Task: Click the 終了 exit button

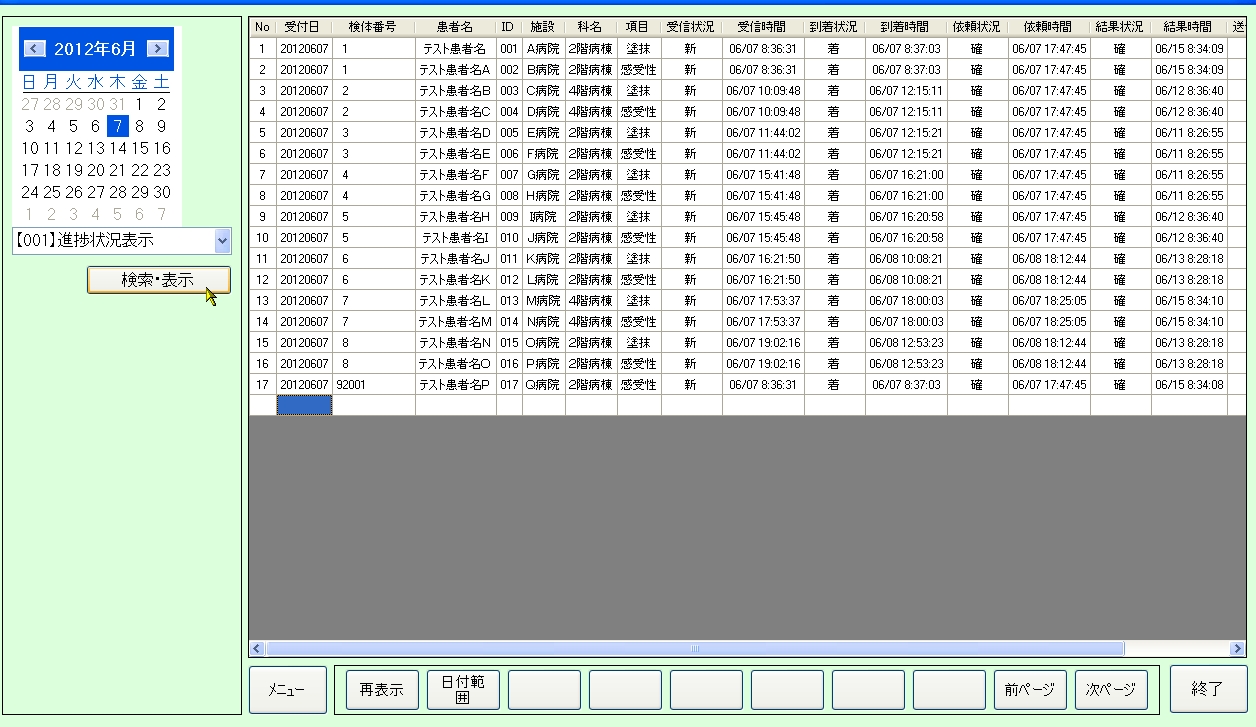Action: [1208, 690]
